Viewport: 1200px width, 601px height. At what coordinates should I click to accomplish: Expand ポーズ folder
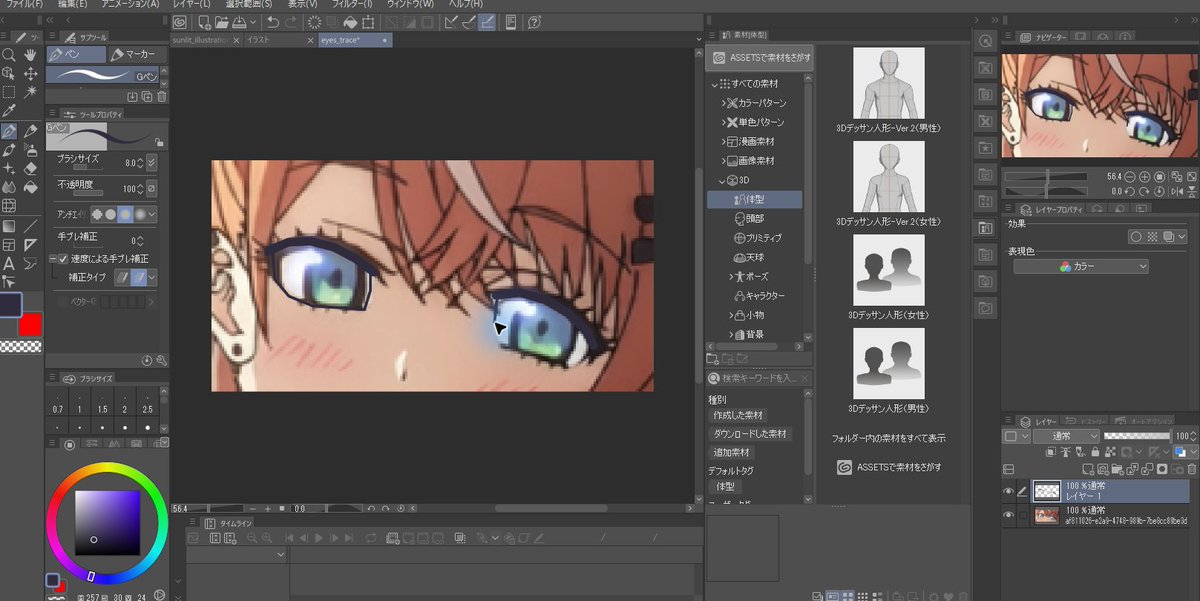tap(733, 276)
